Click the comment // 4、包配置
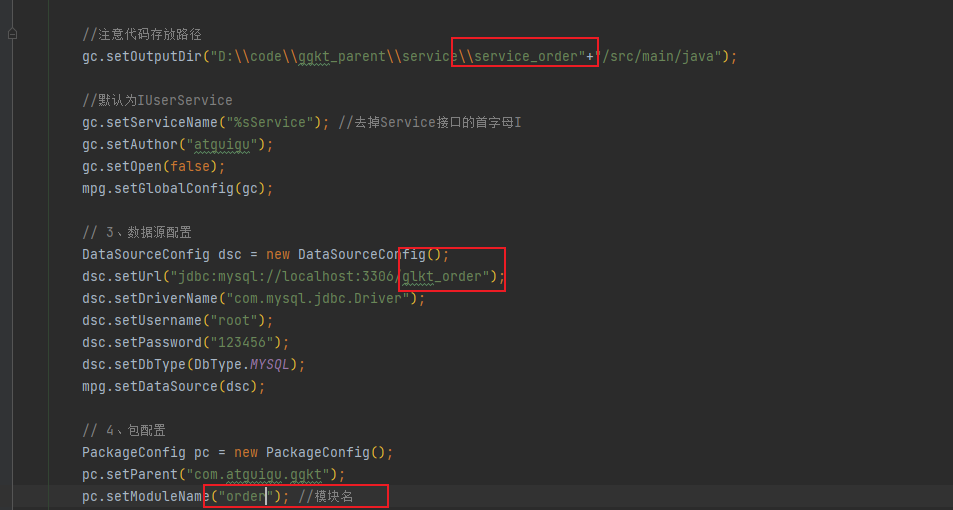953x510 pixels. pyautogui.click(x=124, y=430)
